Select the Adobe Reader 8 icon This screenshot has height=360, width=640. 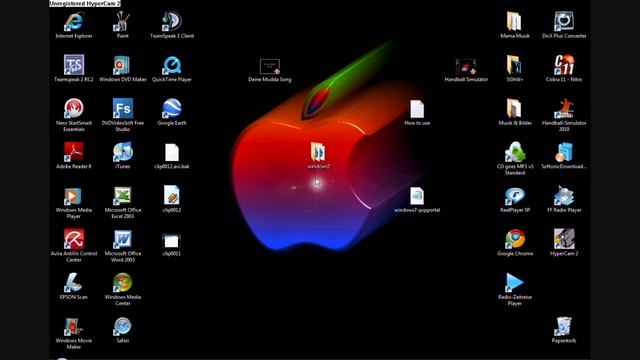point(74,152)
